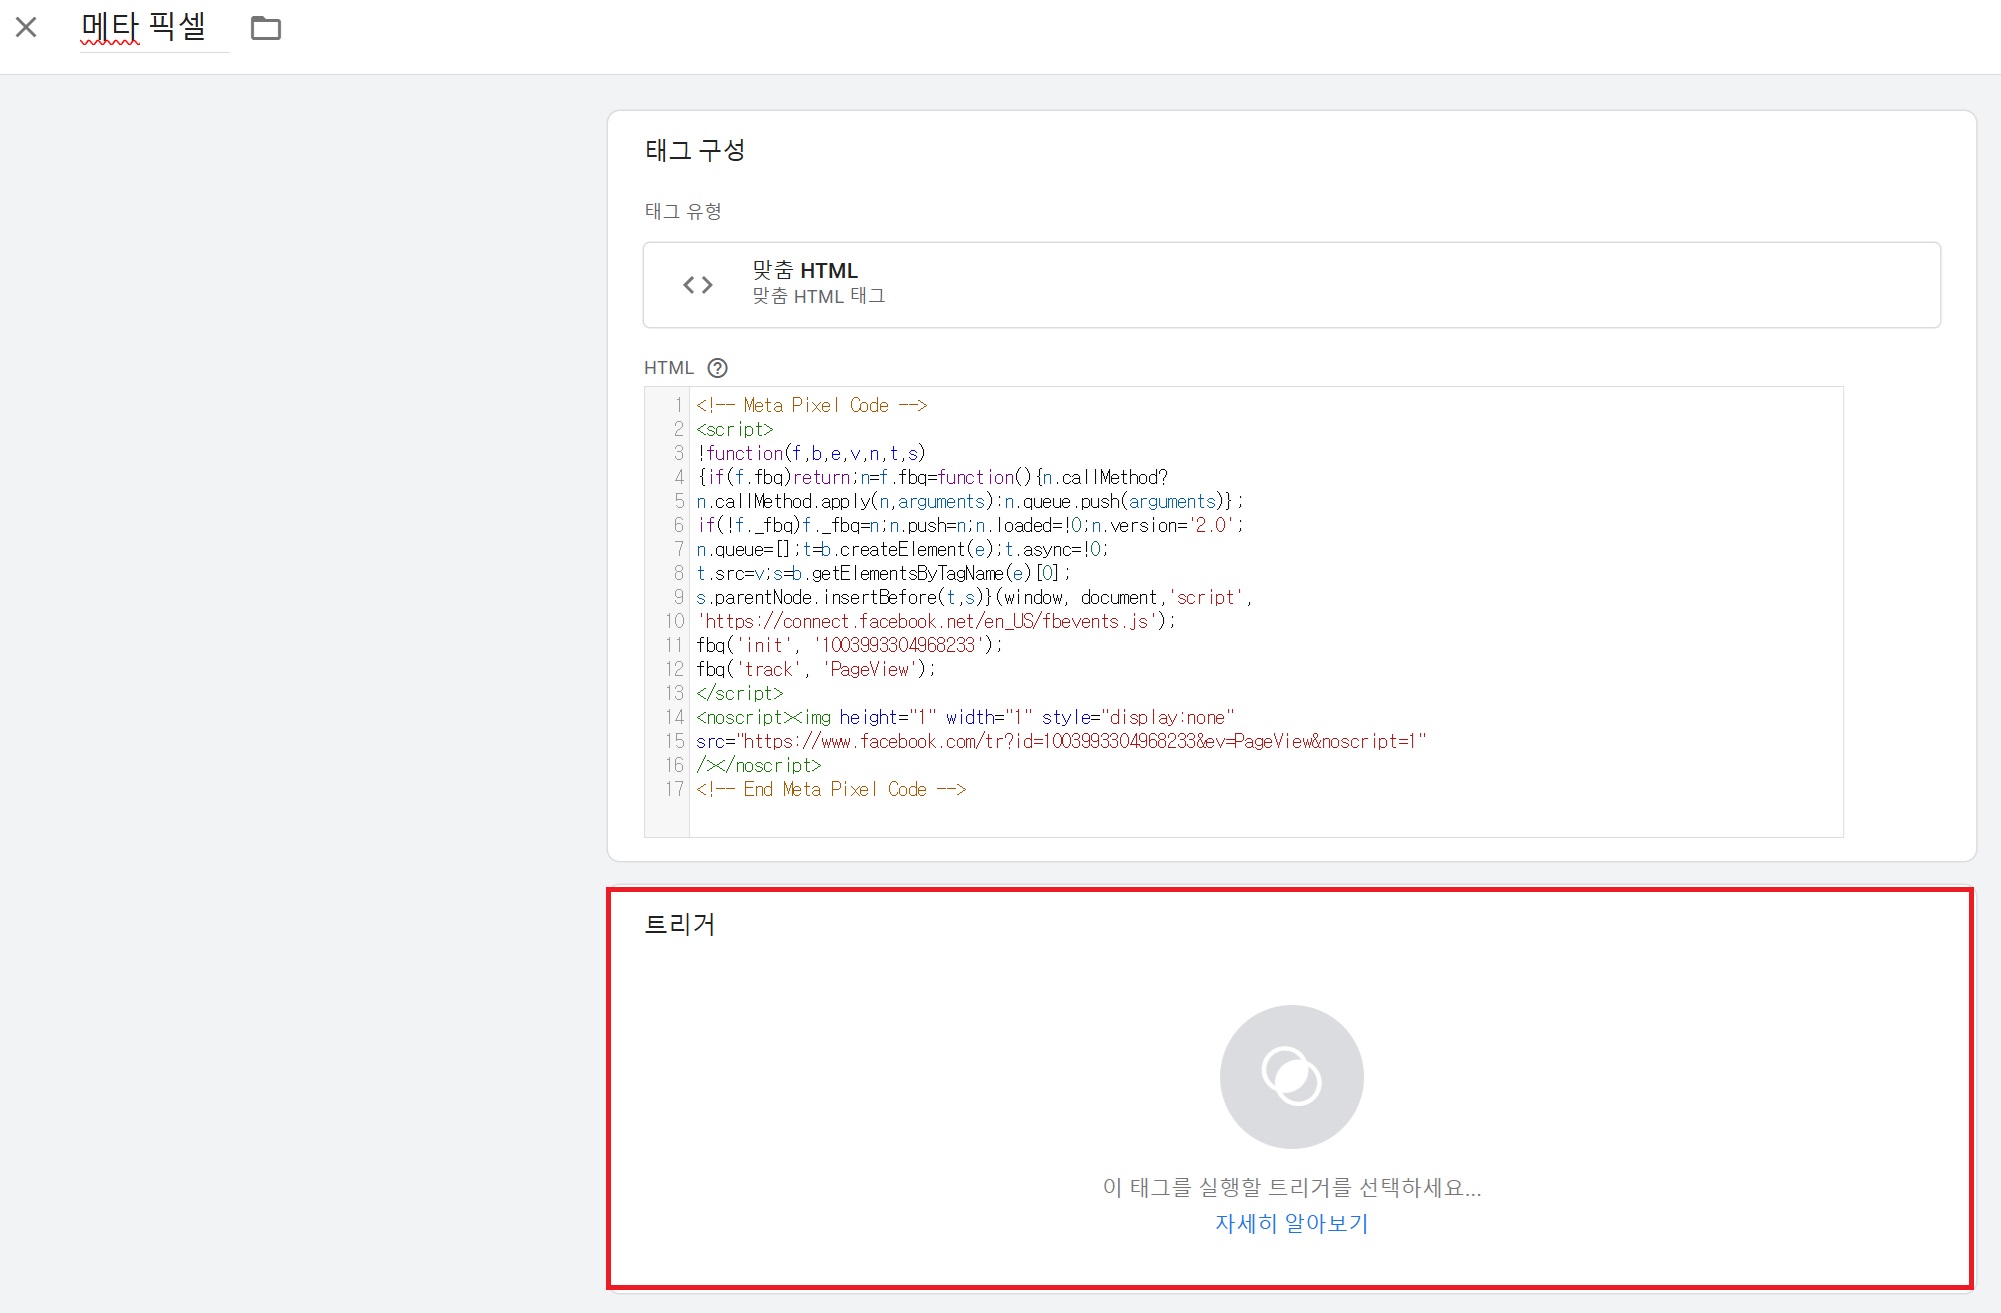Image resolution: width=2001 pixels, height=1313 pixels.
Task: Click the opening <script> line
Action: pos(735,429)
